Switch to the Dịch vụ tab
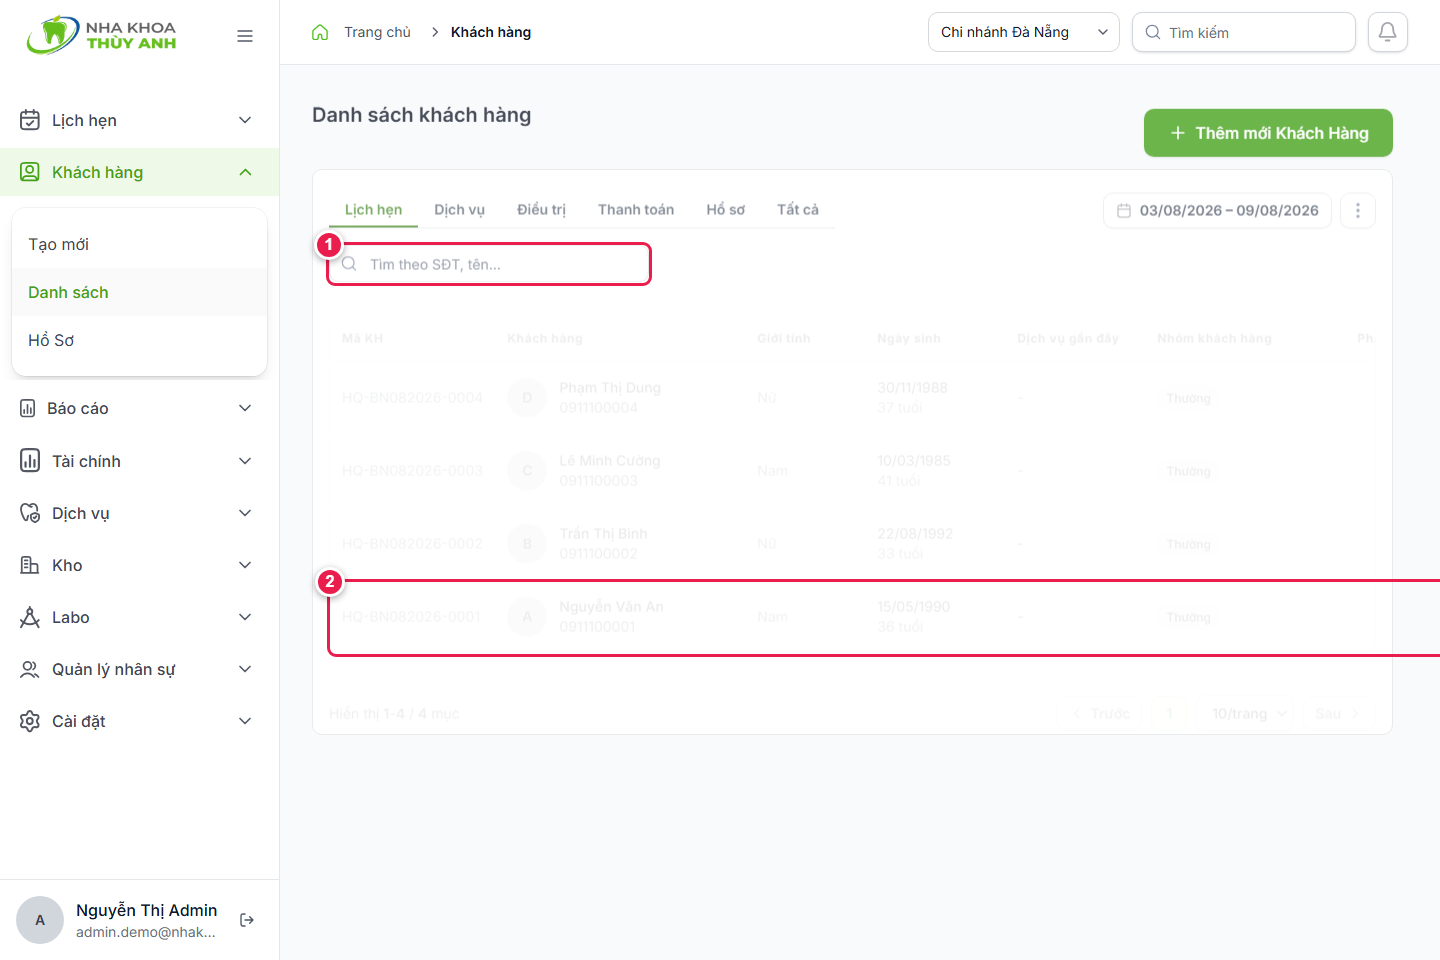The height and width of the screenshot is (960, 1440). (x=459, y=210)
